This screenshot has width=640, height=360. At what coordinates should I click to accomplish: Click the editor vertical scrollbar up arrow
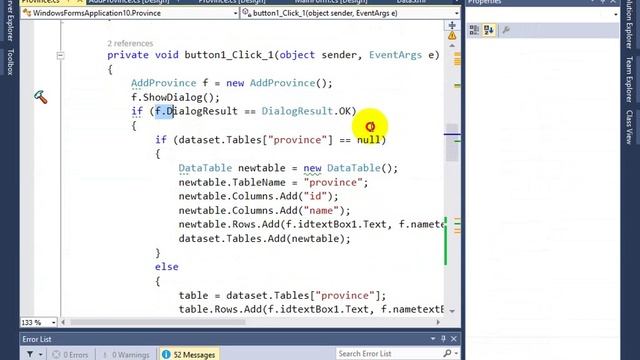pyautogui.click(x=452, y=46)
